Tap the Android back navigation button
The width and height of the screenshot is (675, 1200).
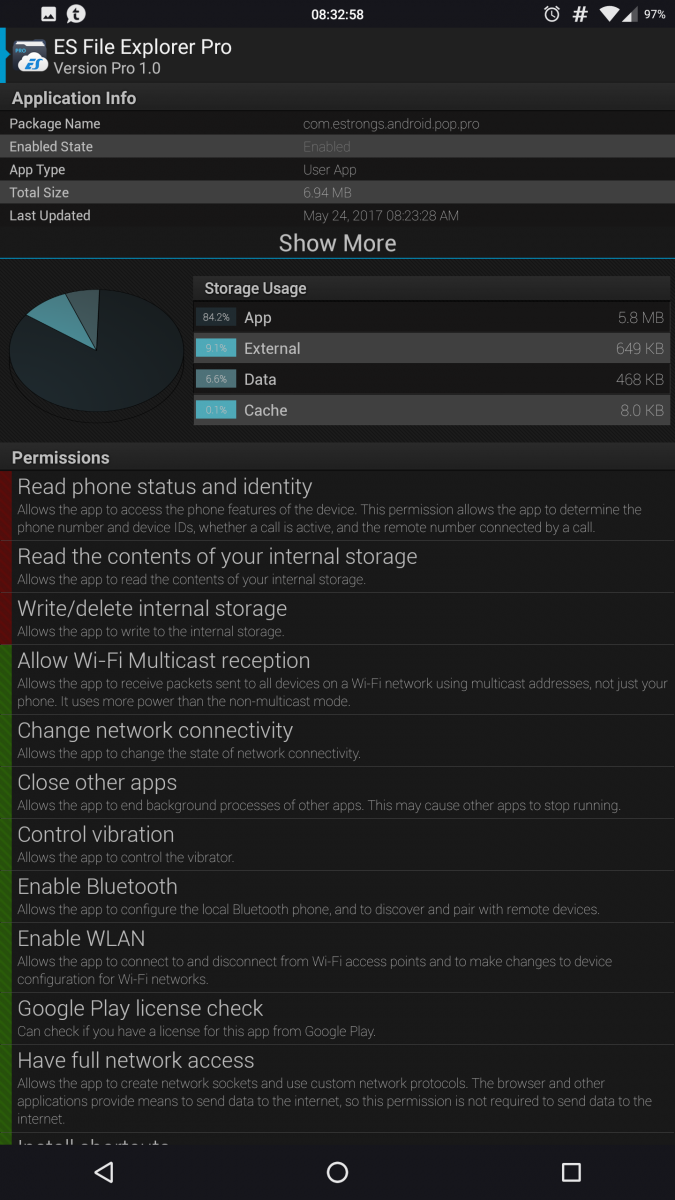(104, 1172)
